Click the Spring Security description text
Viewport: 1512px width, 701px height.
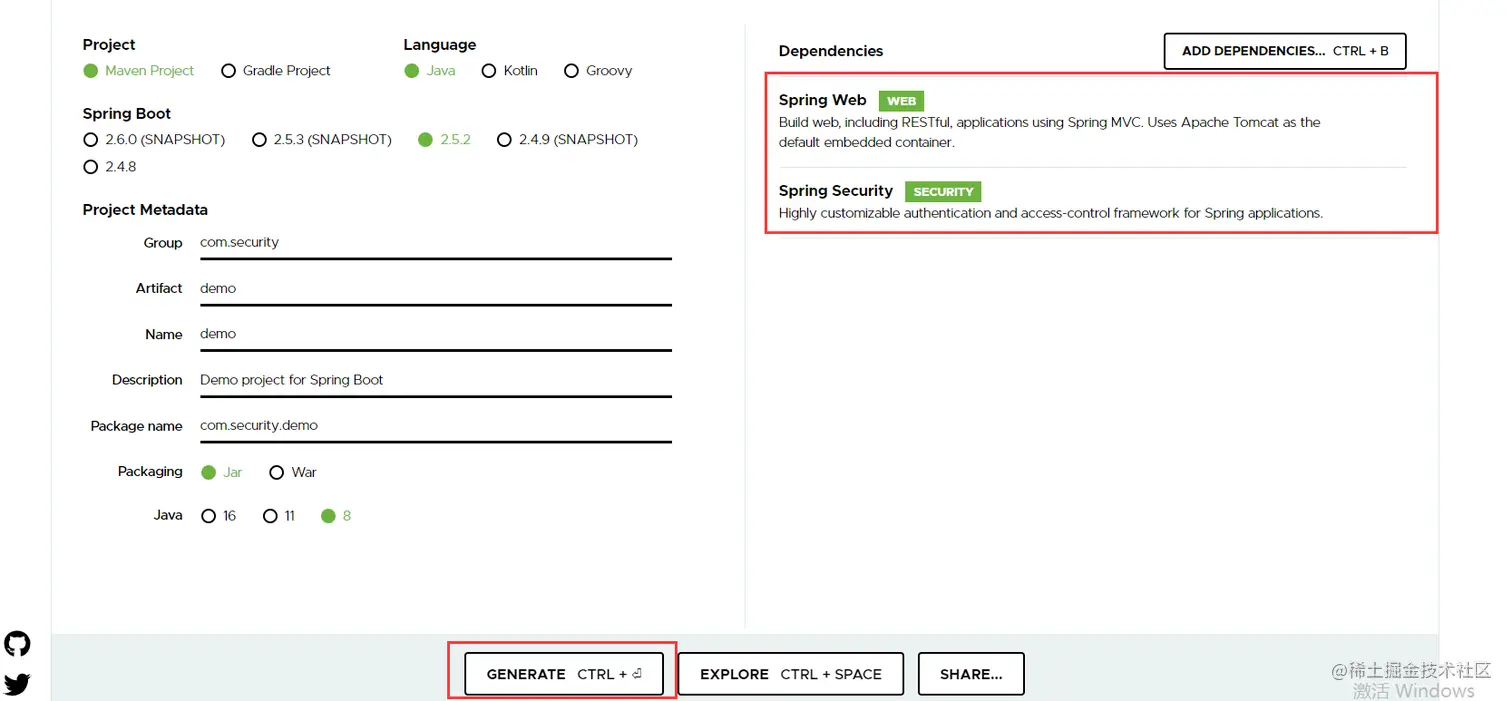[1051, 213]
